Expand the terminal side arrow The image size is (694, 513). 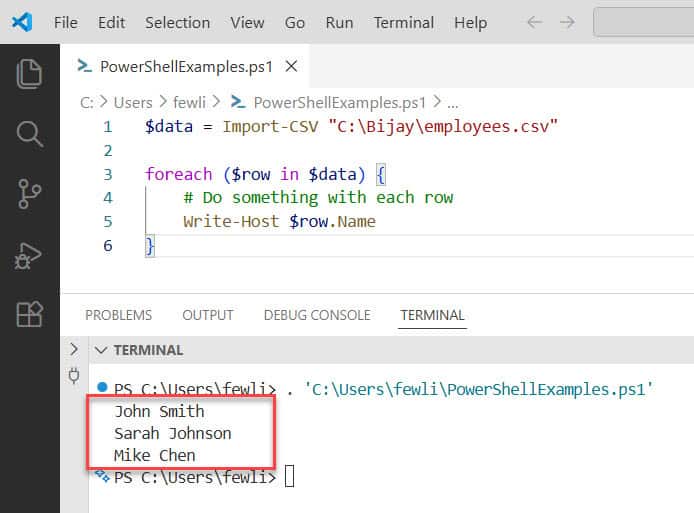pos(74,349)
